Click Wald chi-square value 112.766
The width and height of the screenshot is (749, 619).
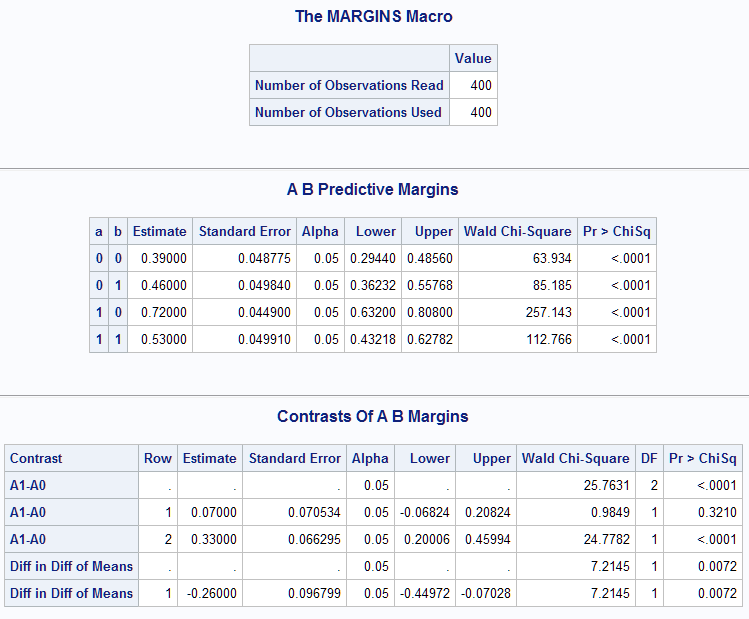[548, 339]
